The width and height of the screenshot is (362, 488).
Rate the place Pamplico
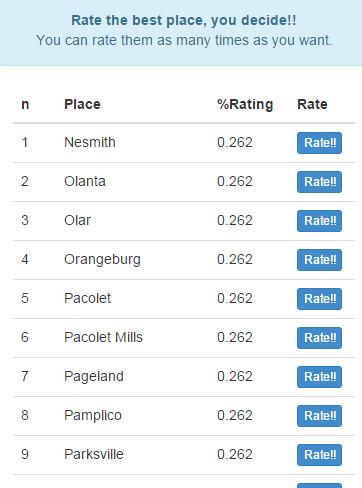pos(319,416)
